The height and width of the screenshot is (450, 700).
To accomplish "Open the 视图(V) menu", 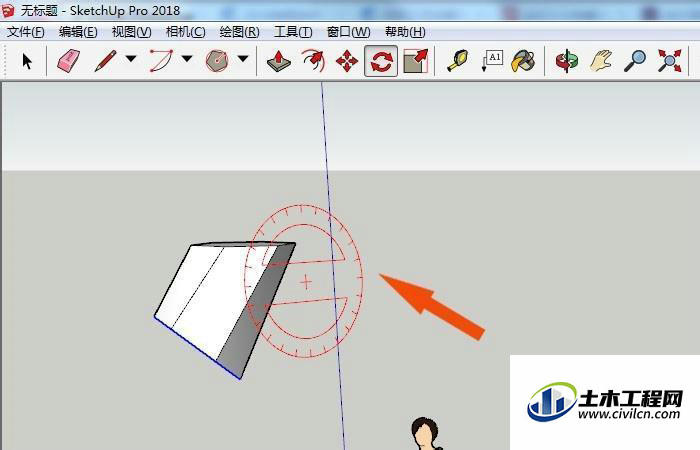I will 131,32.
